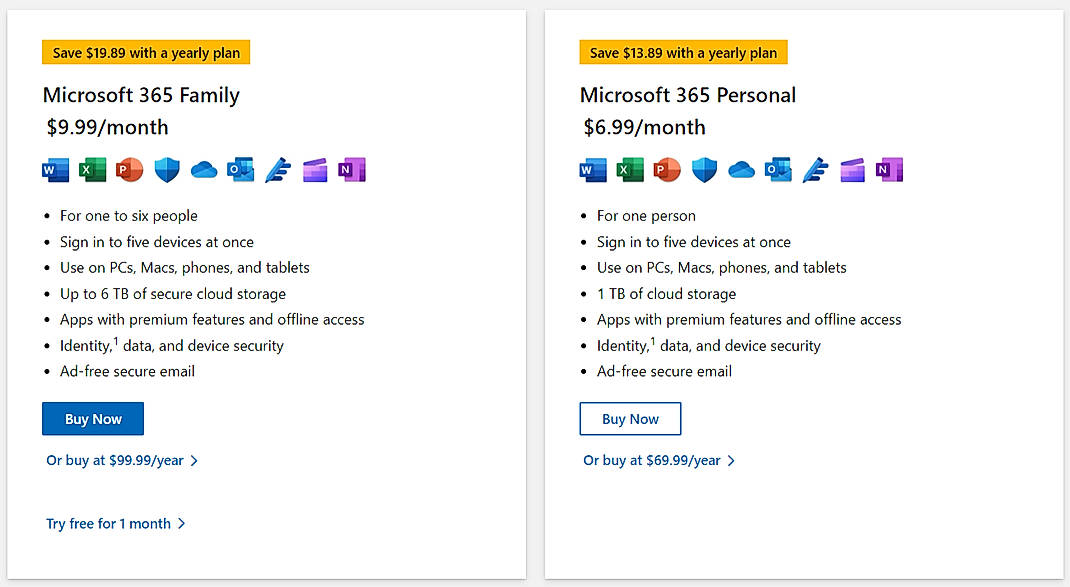The width and height of the screenshot is (1070, 587).
Task: Open the Word icon in the Family plan
Action: 55,170
